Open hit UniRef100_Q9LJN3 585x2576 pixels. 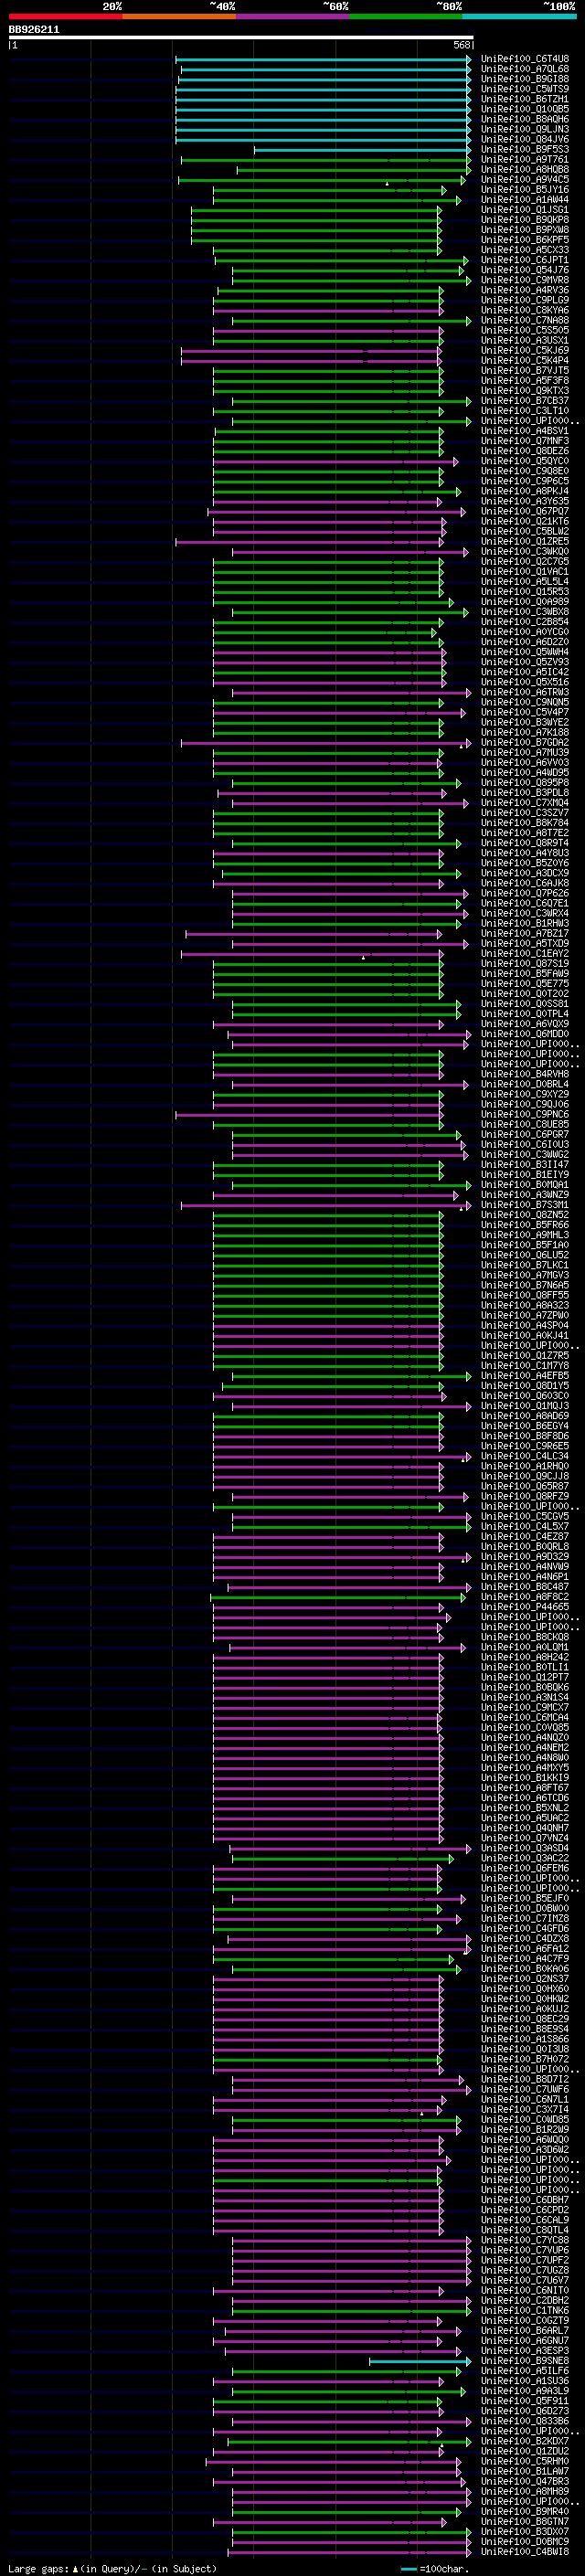[525, 129]
